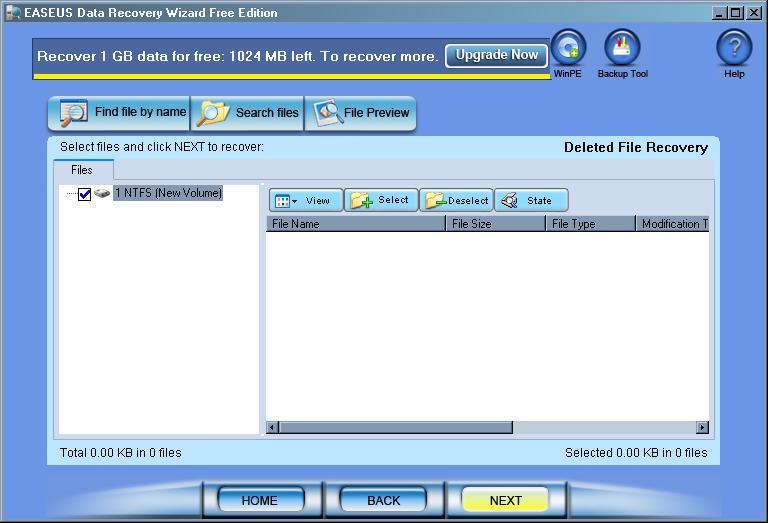
Task: Click Upgrade Now button
Action: pyautogui.click(x=497, y=55)
